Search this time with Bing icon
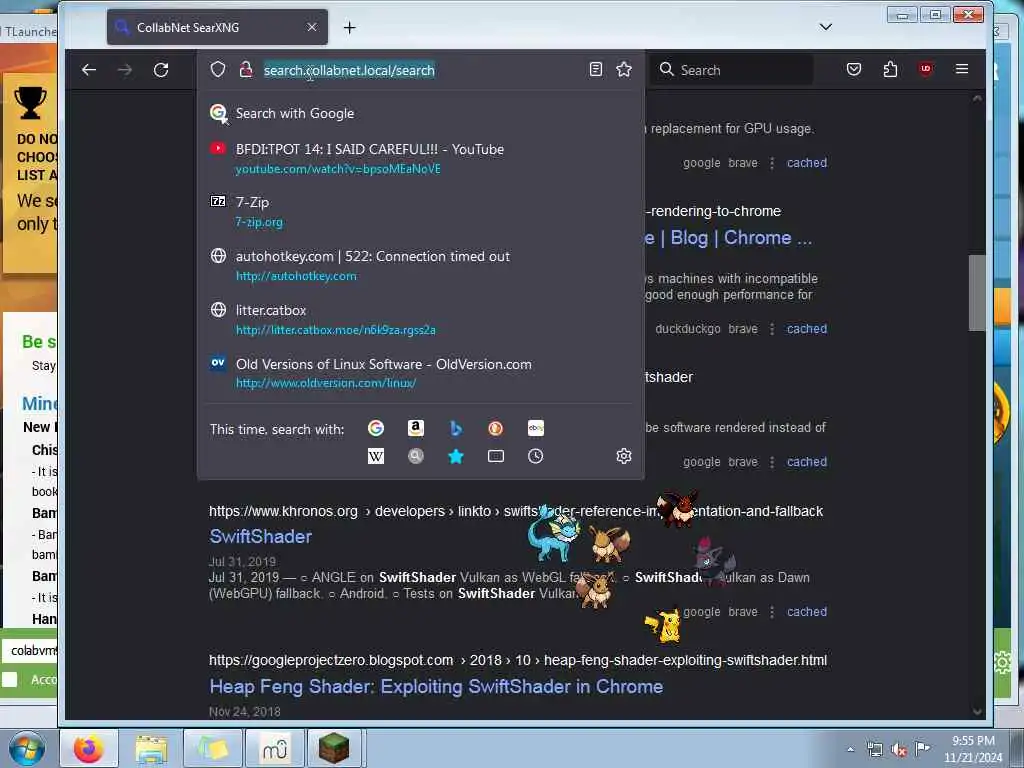This screenshot has width=1024, height=768. tap(456, 428)
